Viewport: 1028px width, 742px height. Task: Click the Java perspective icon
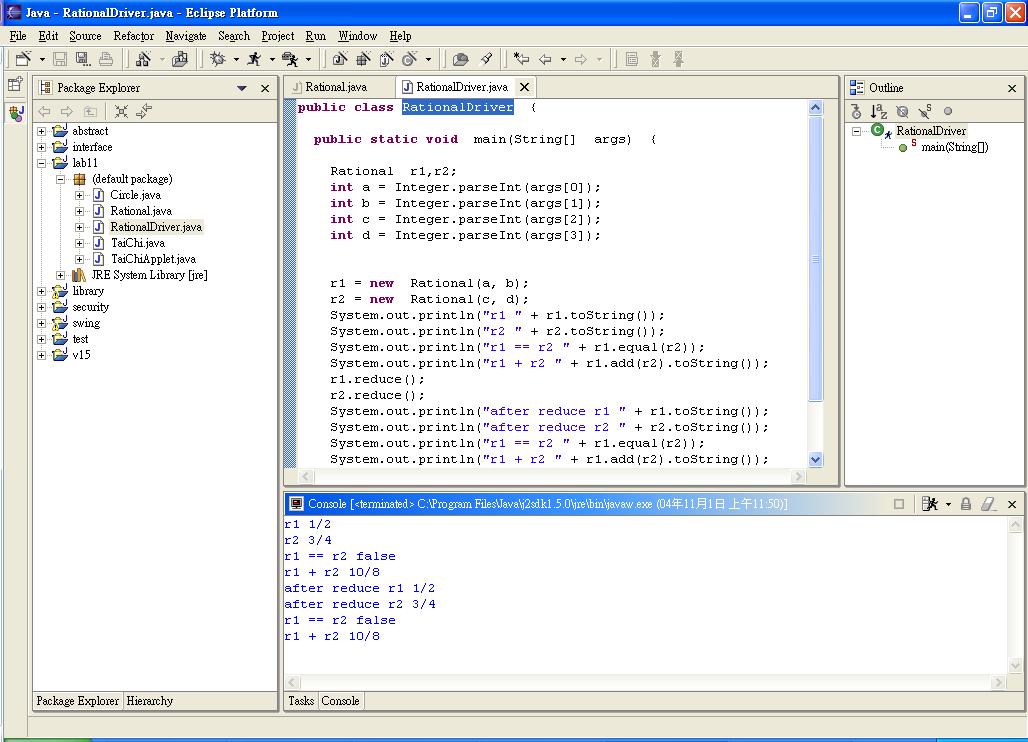(x=16, y=113)
